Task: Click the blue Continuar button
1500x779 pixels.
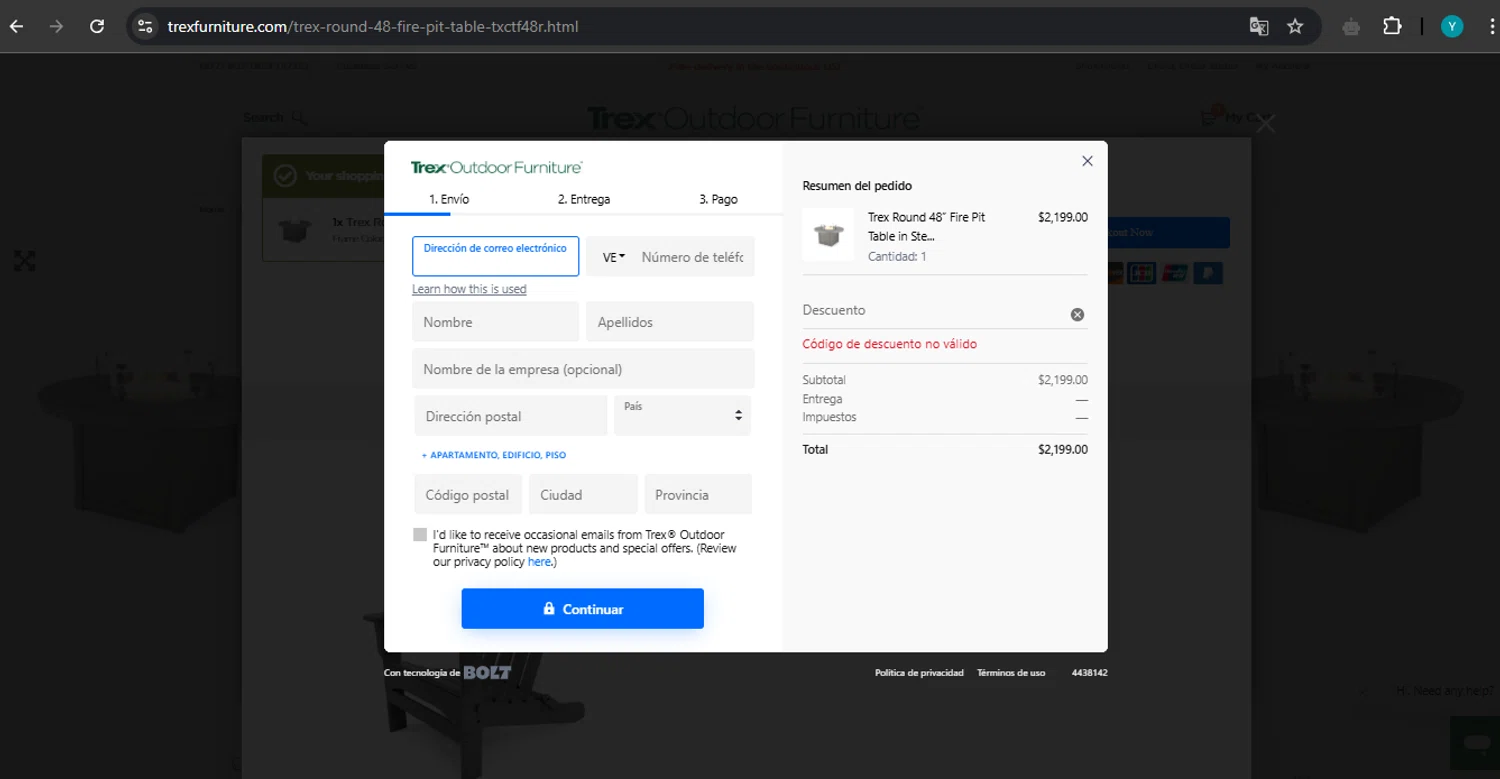Action: [x=583, y=609]
